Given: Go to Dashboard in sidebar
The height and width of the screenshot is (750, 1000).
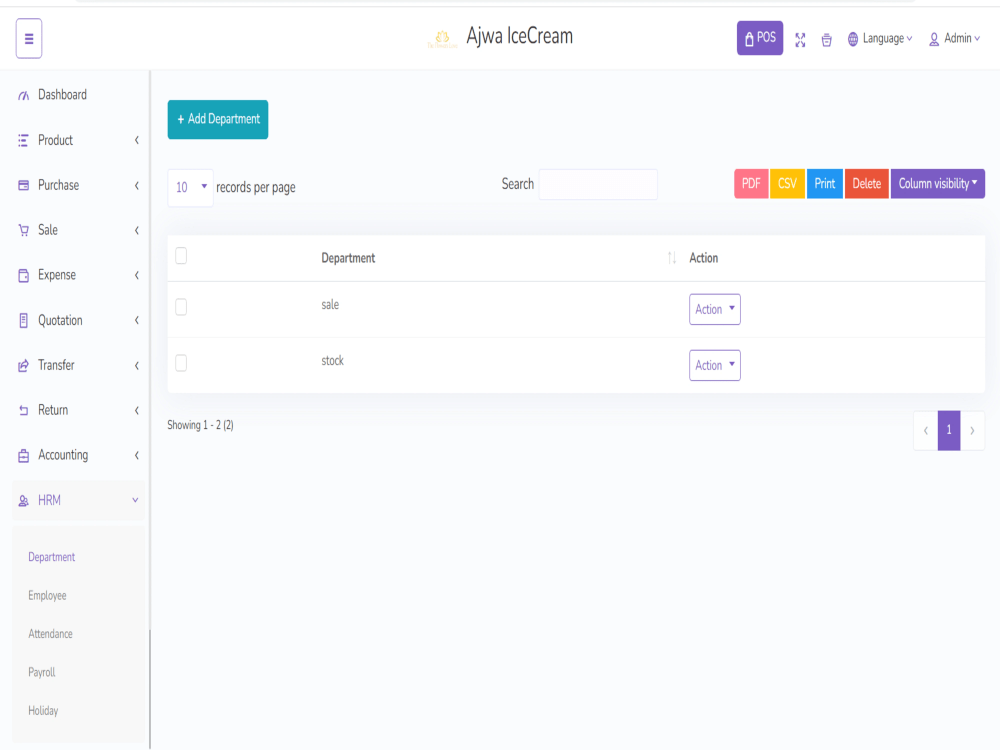Looking at the screenshot, I should point(62,95).
